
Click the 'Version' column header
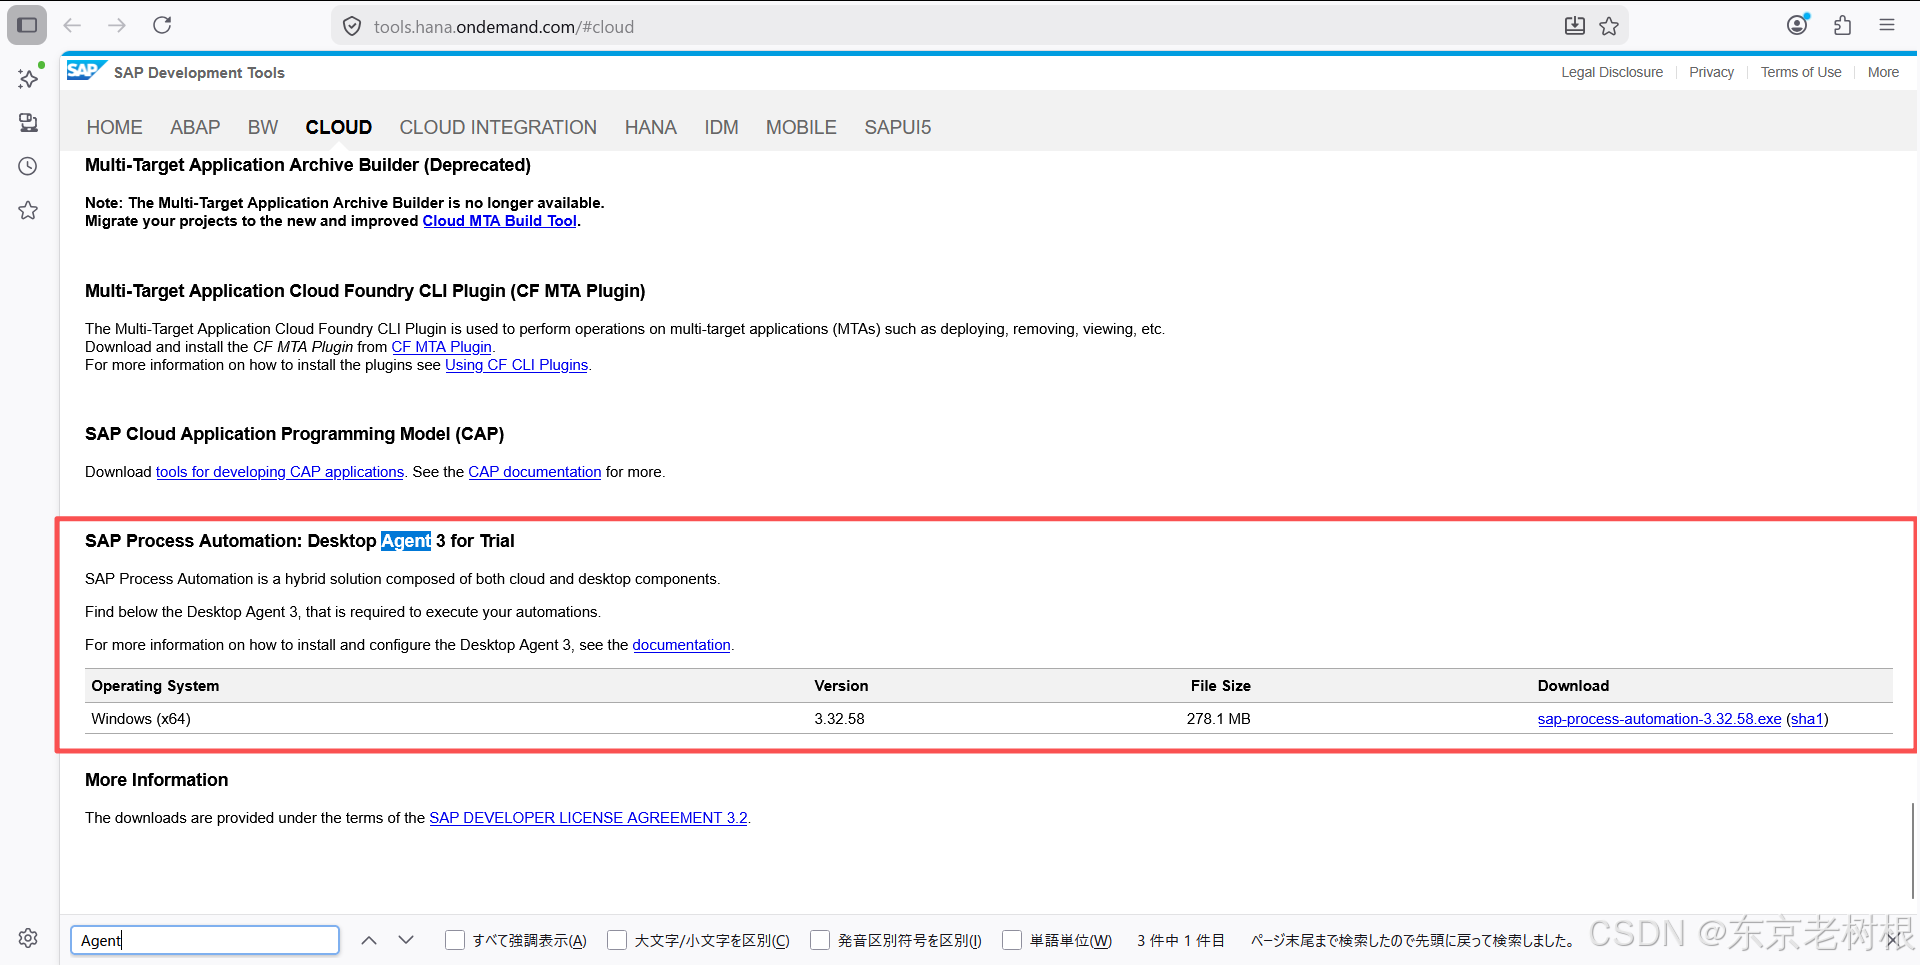click(x=841, y=686)
